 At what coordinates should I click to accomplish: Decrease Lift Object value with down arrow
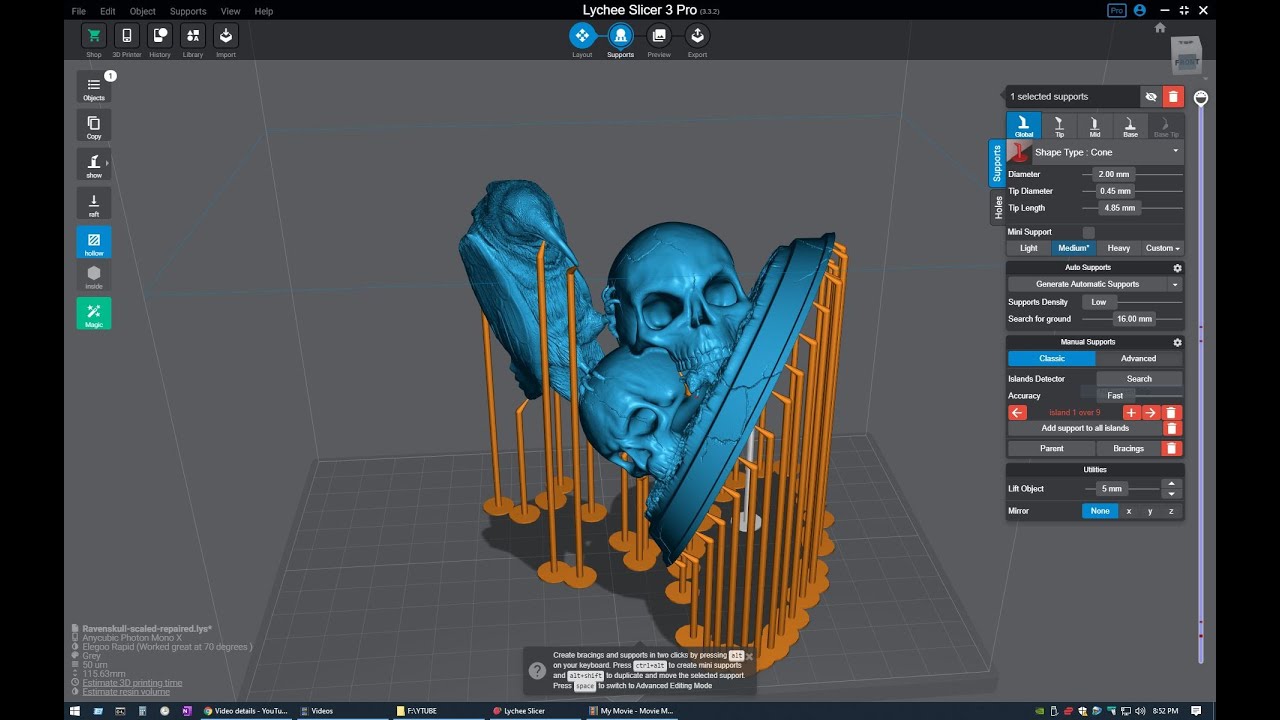[x=1171, y=494]
